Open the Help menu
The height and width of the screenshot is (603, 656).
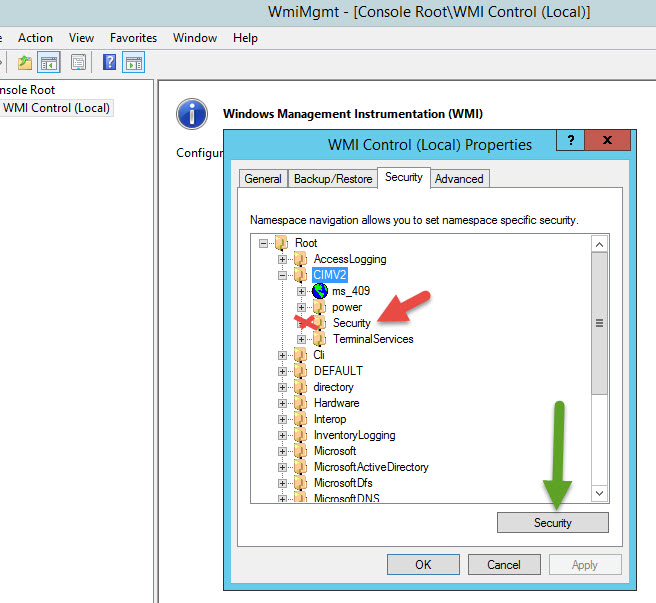pyautogui.click(x=245, y=38)
